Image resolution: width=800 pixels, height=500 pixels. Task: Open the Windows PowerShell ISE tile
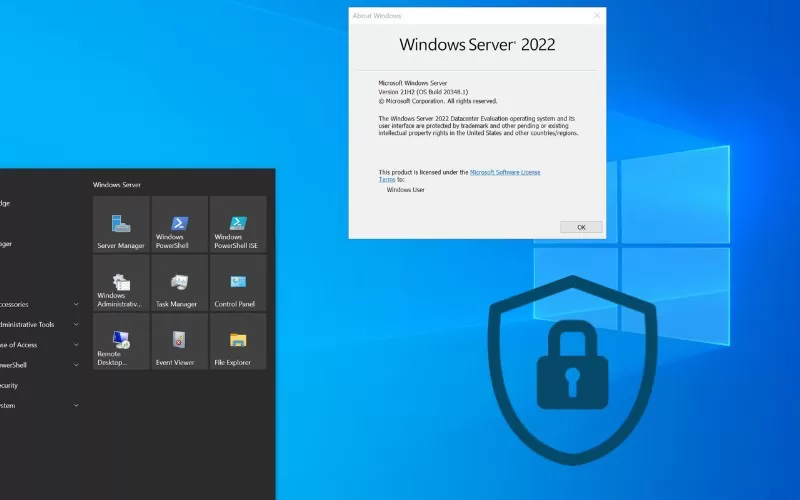[238, 225]
